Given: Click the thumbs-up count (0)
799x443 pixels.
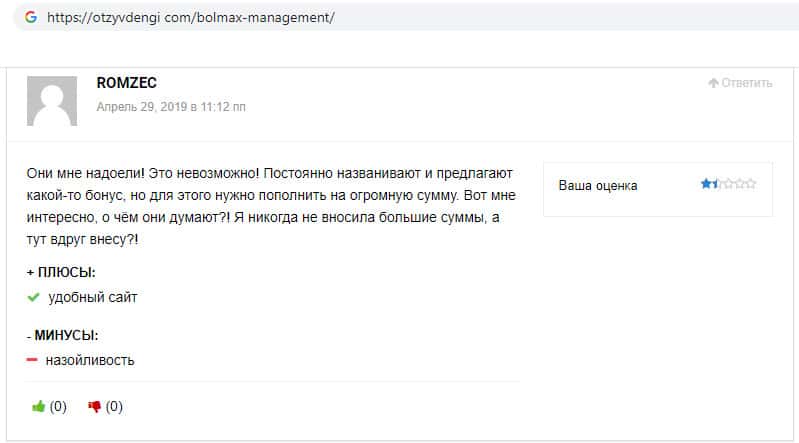Looking at the screenshot, I should pyautogui.click(x=58, y=406).
